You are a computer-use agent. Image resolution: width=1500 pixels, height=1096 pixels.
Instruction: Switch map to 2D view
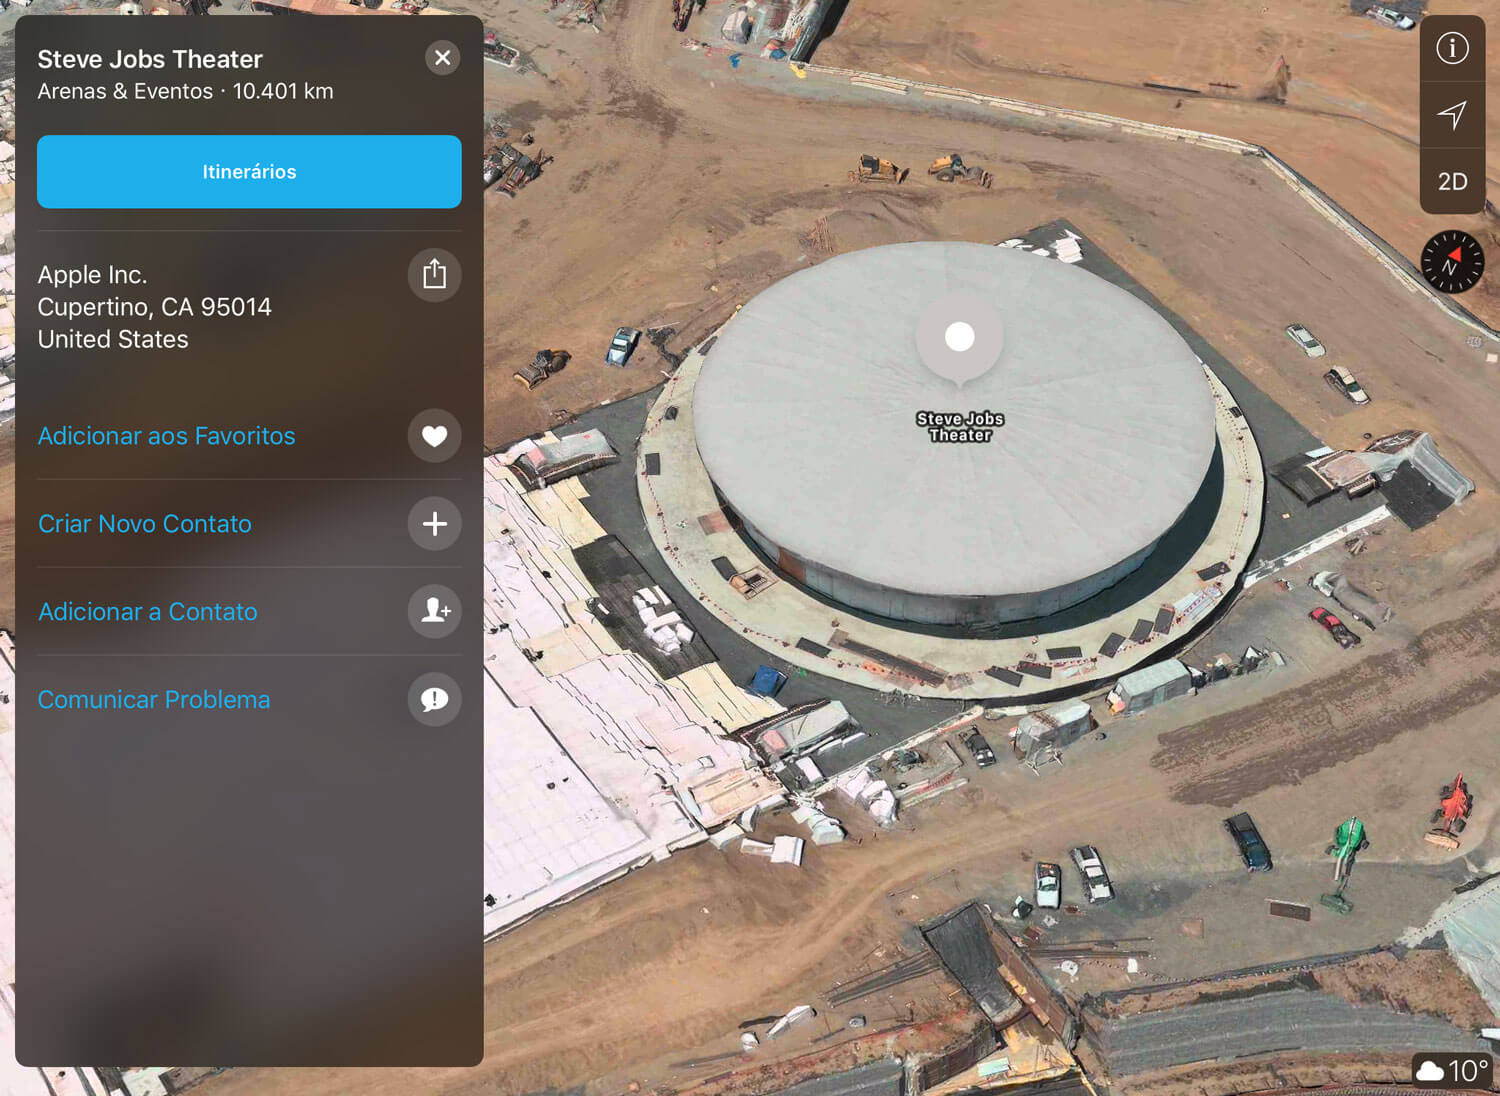pos(1453,182)
